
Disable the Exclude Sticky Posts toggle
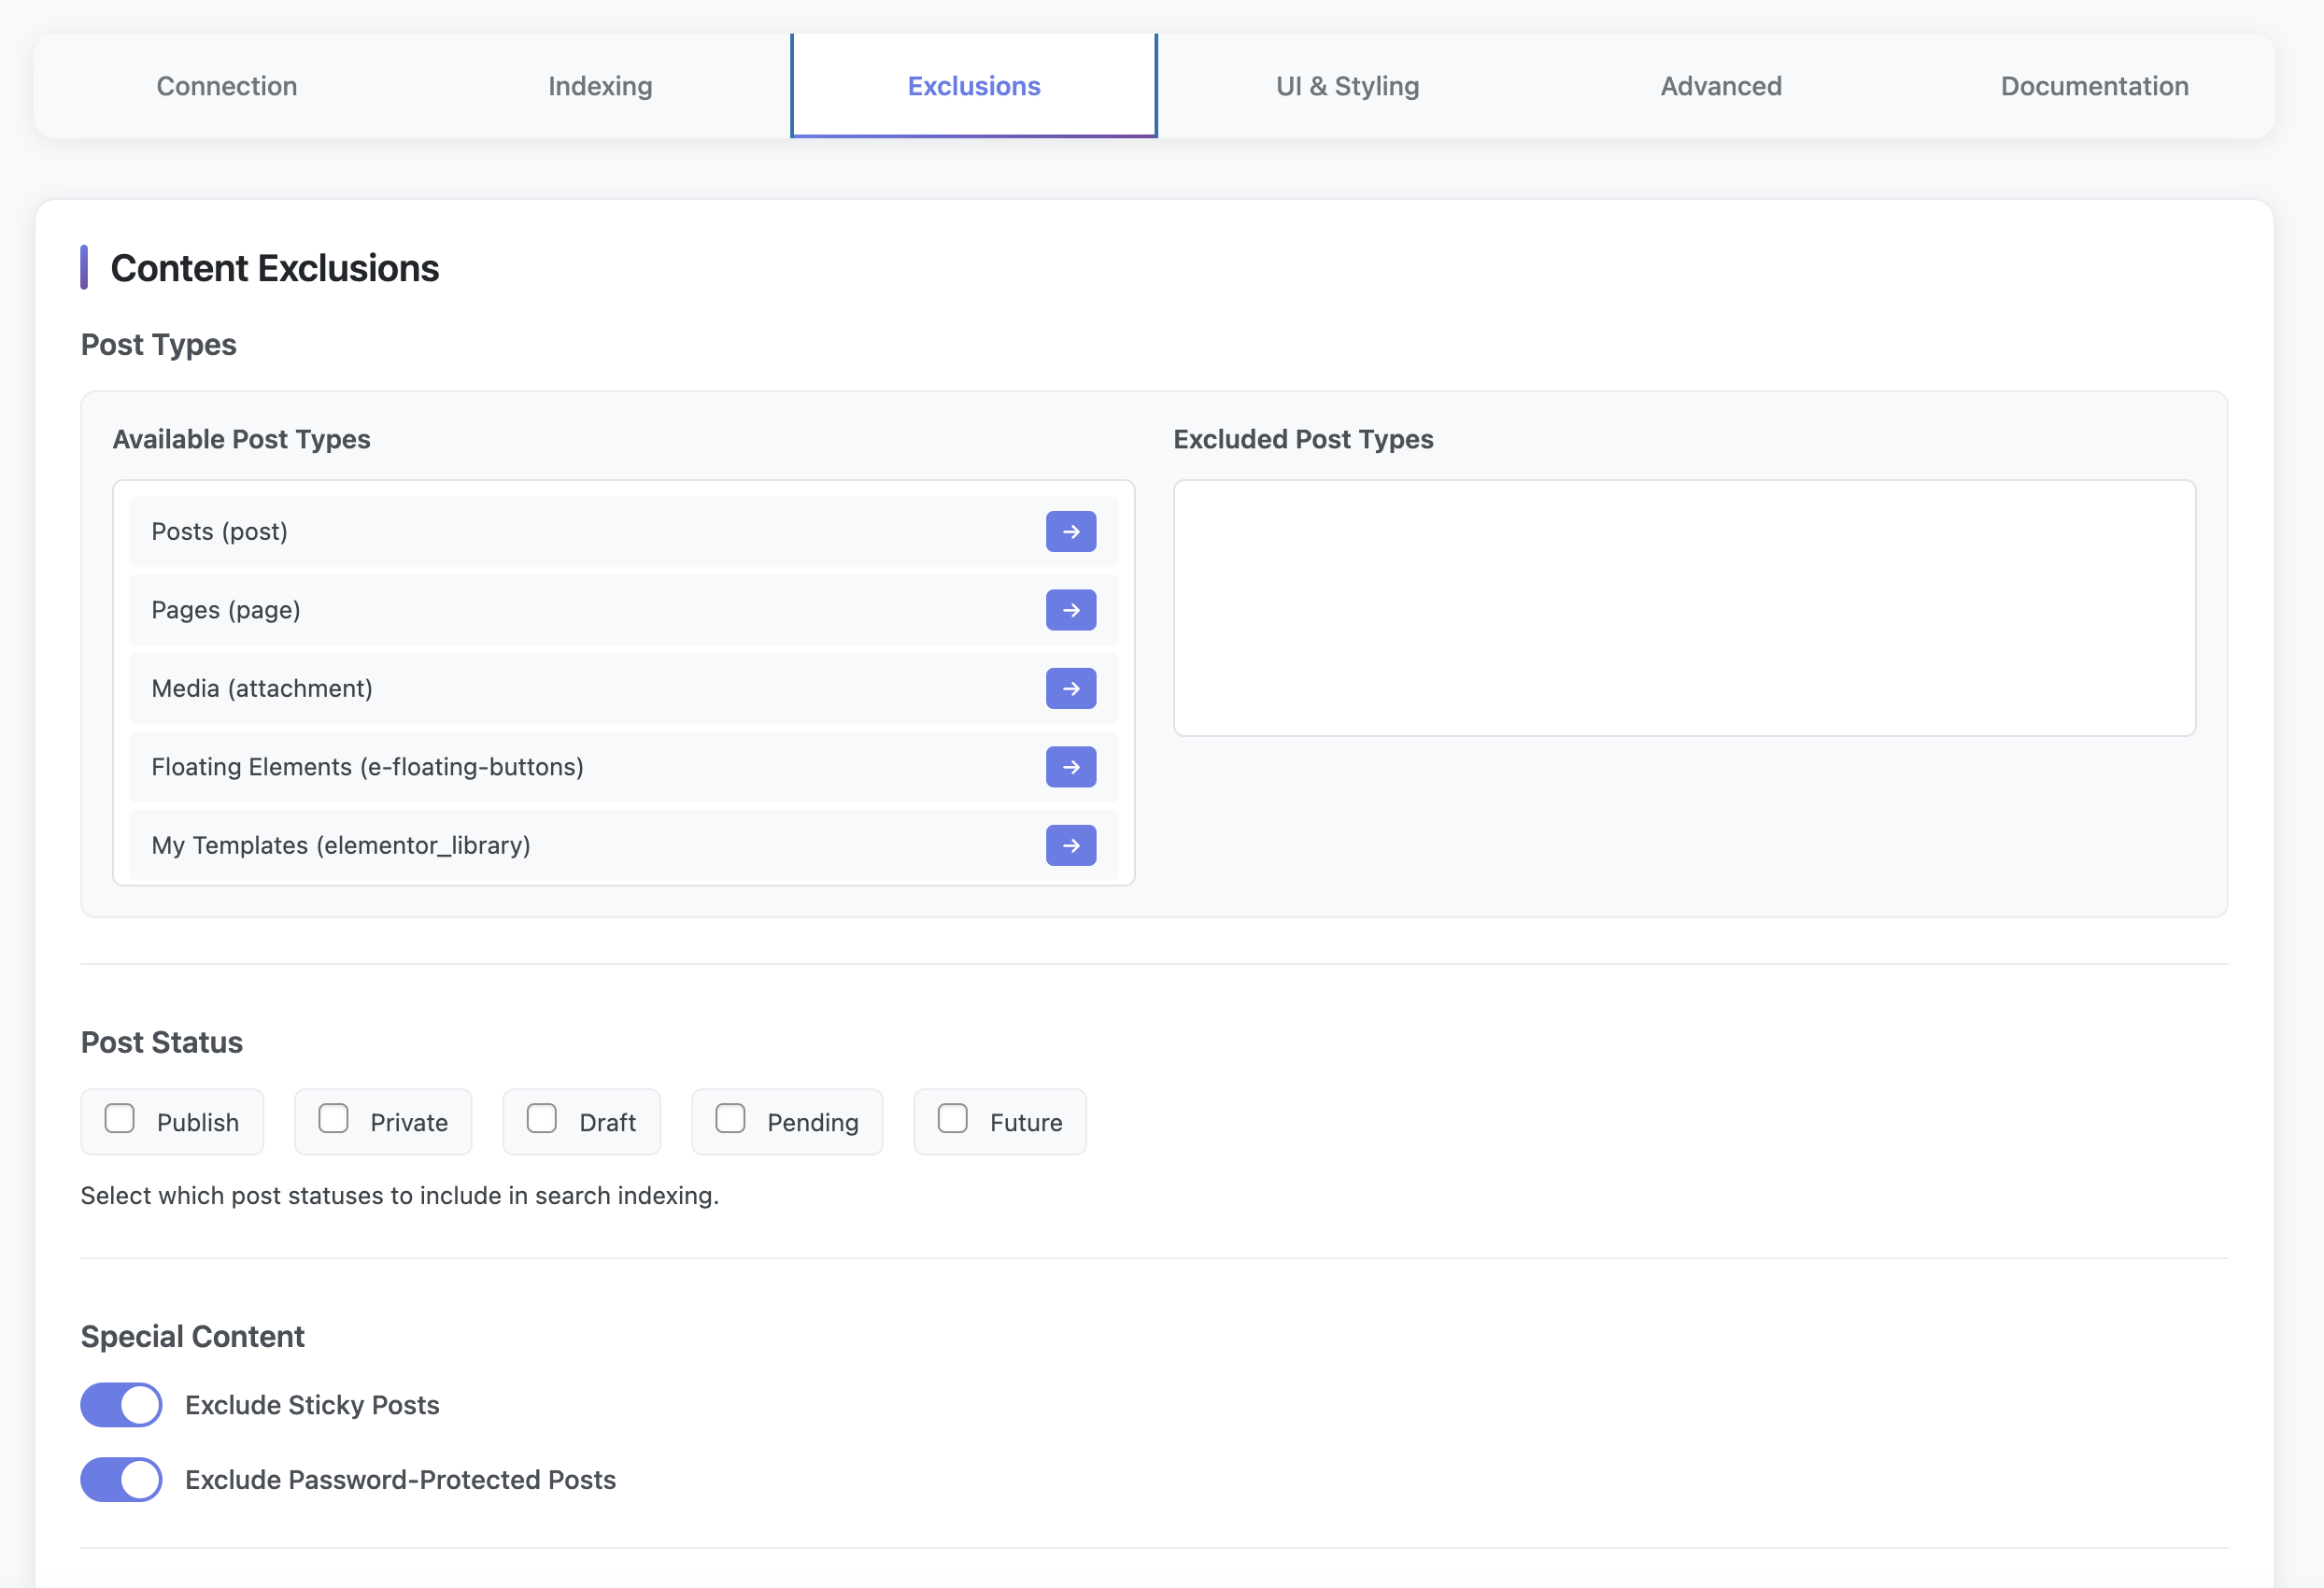click(120, 1404)
